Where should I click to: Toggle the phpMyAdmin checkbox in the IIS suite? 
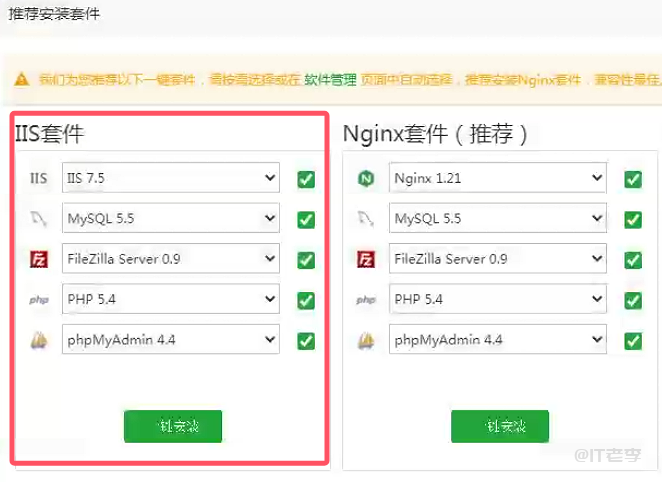(306, 341)
